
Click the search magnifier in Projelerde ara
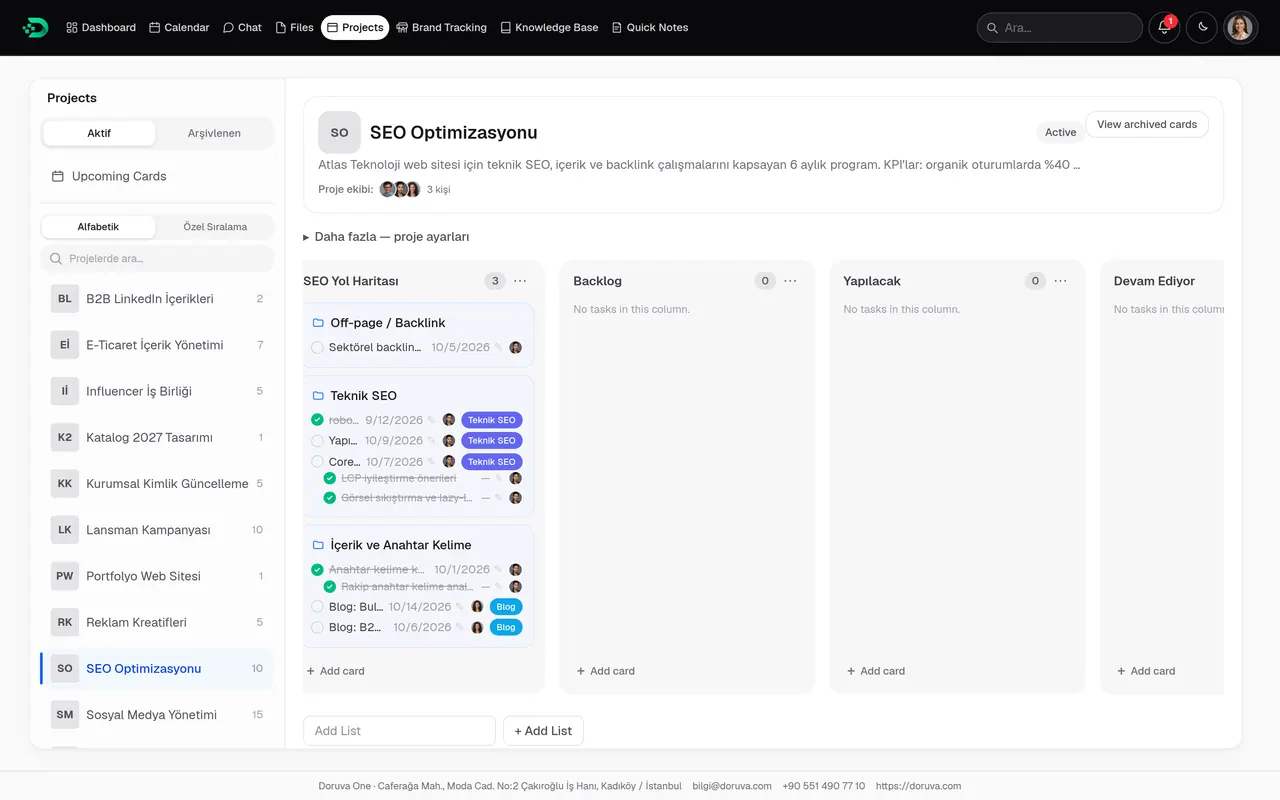(56, 259)
